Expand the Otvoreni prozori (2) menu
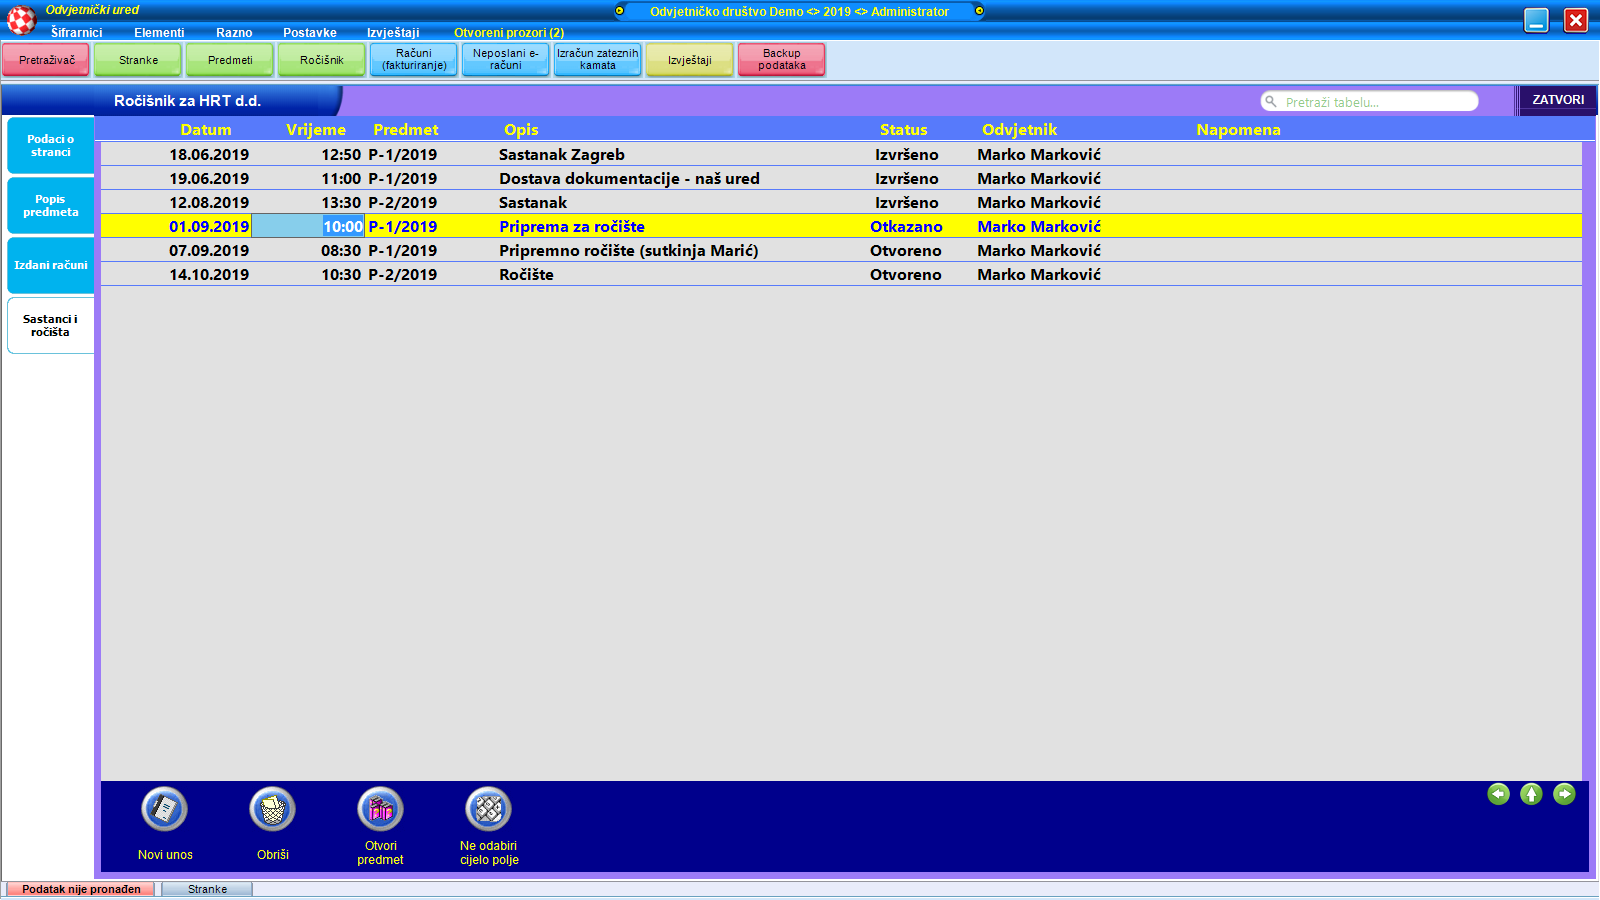 click(x=508, y=33)
